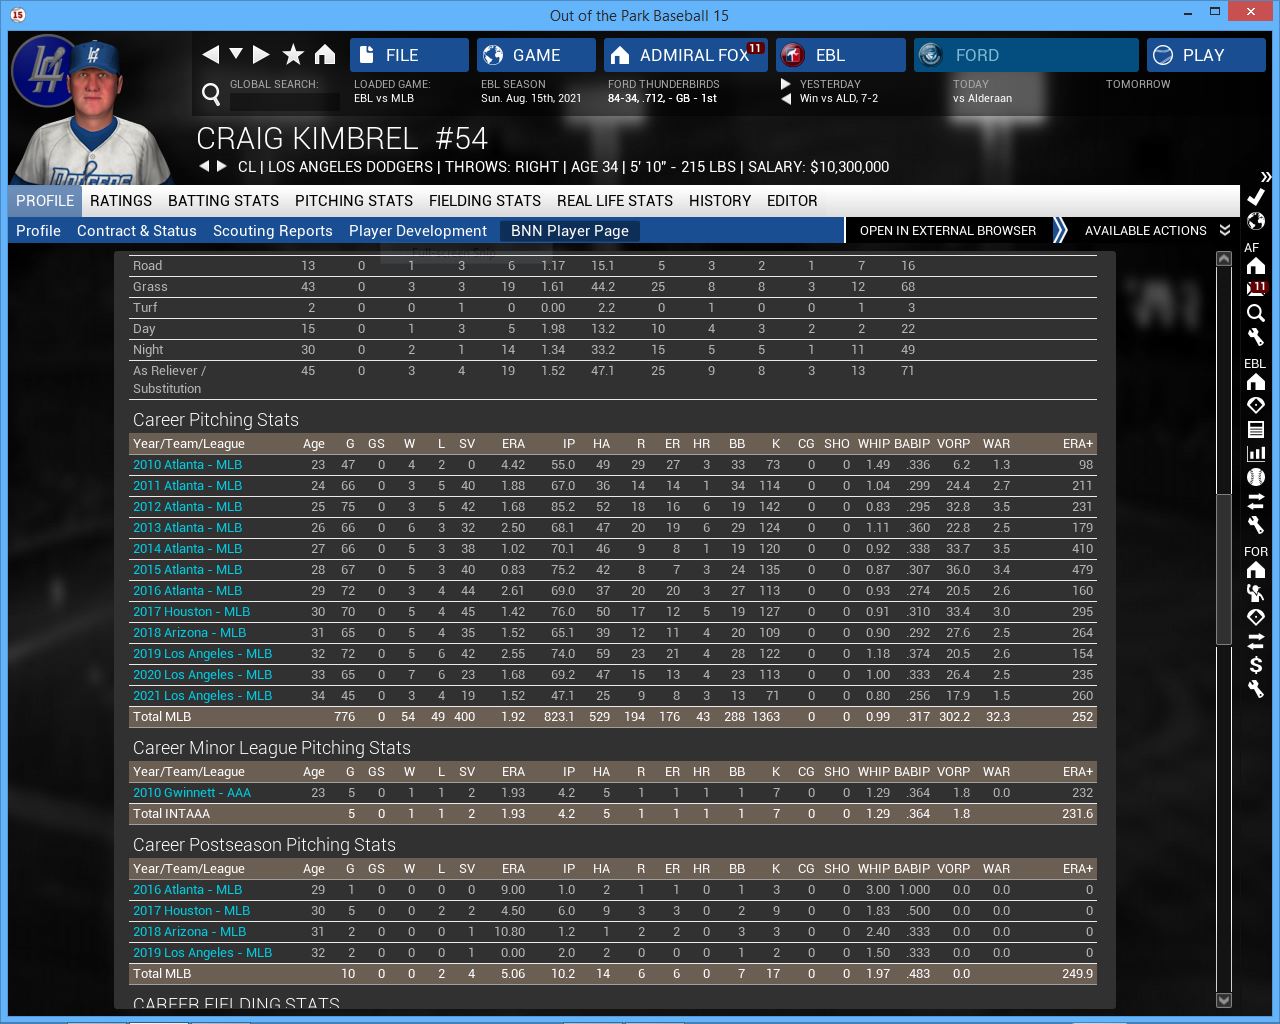Click Open In External Browser button

tap(947, 230)
